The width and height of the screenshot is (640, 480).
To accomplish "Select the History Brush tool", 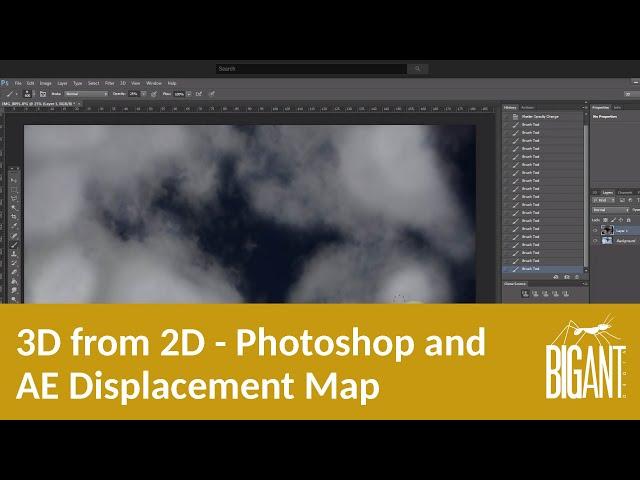I will click(x=14, y=263).
